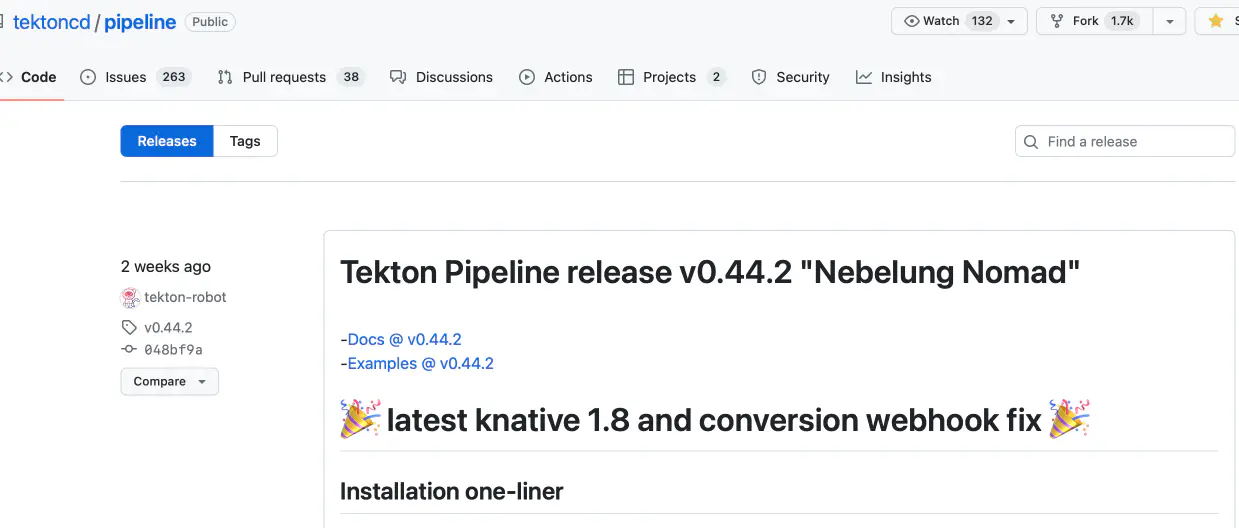The width and height of the screenshot is (1239, 528).
Task: Click the Pull requests count badge 38
Action: coord(350,77)
